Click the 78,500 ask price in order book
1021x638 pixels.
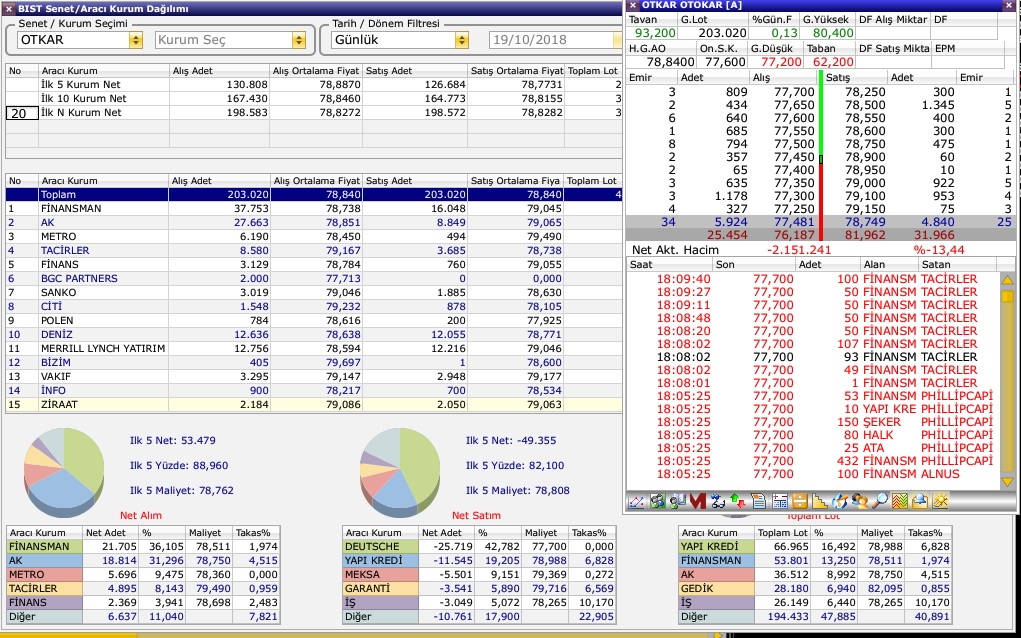[x=865, y=105]
